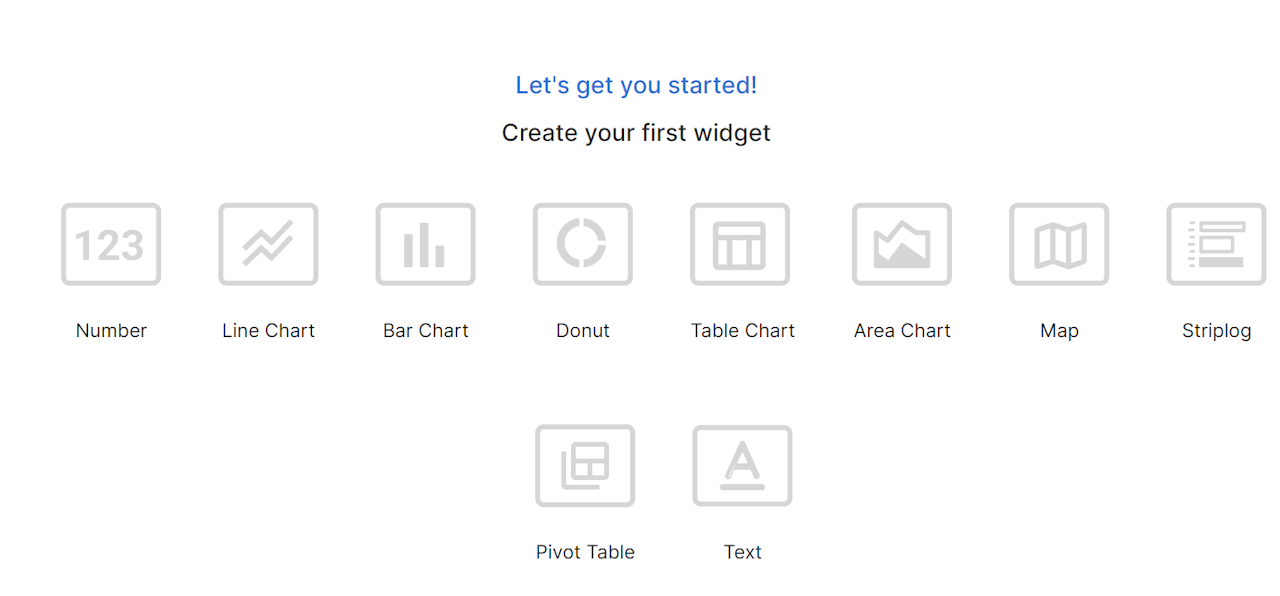
Task: Select the "Bar Chart" text label
Action: 426,331
